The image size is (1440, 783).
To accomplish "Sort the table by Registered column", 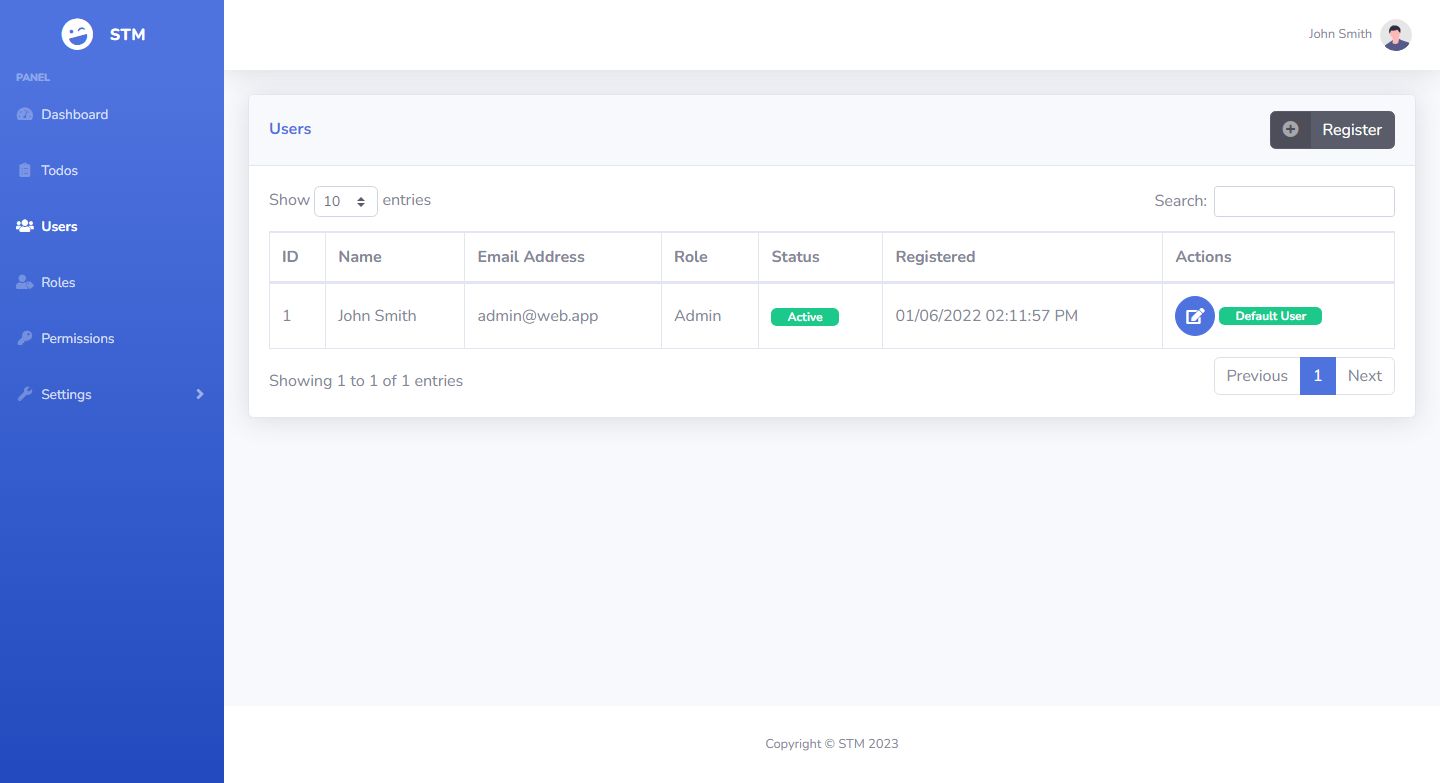I will 935,257.
